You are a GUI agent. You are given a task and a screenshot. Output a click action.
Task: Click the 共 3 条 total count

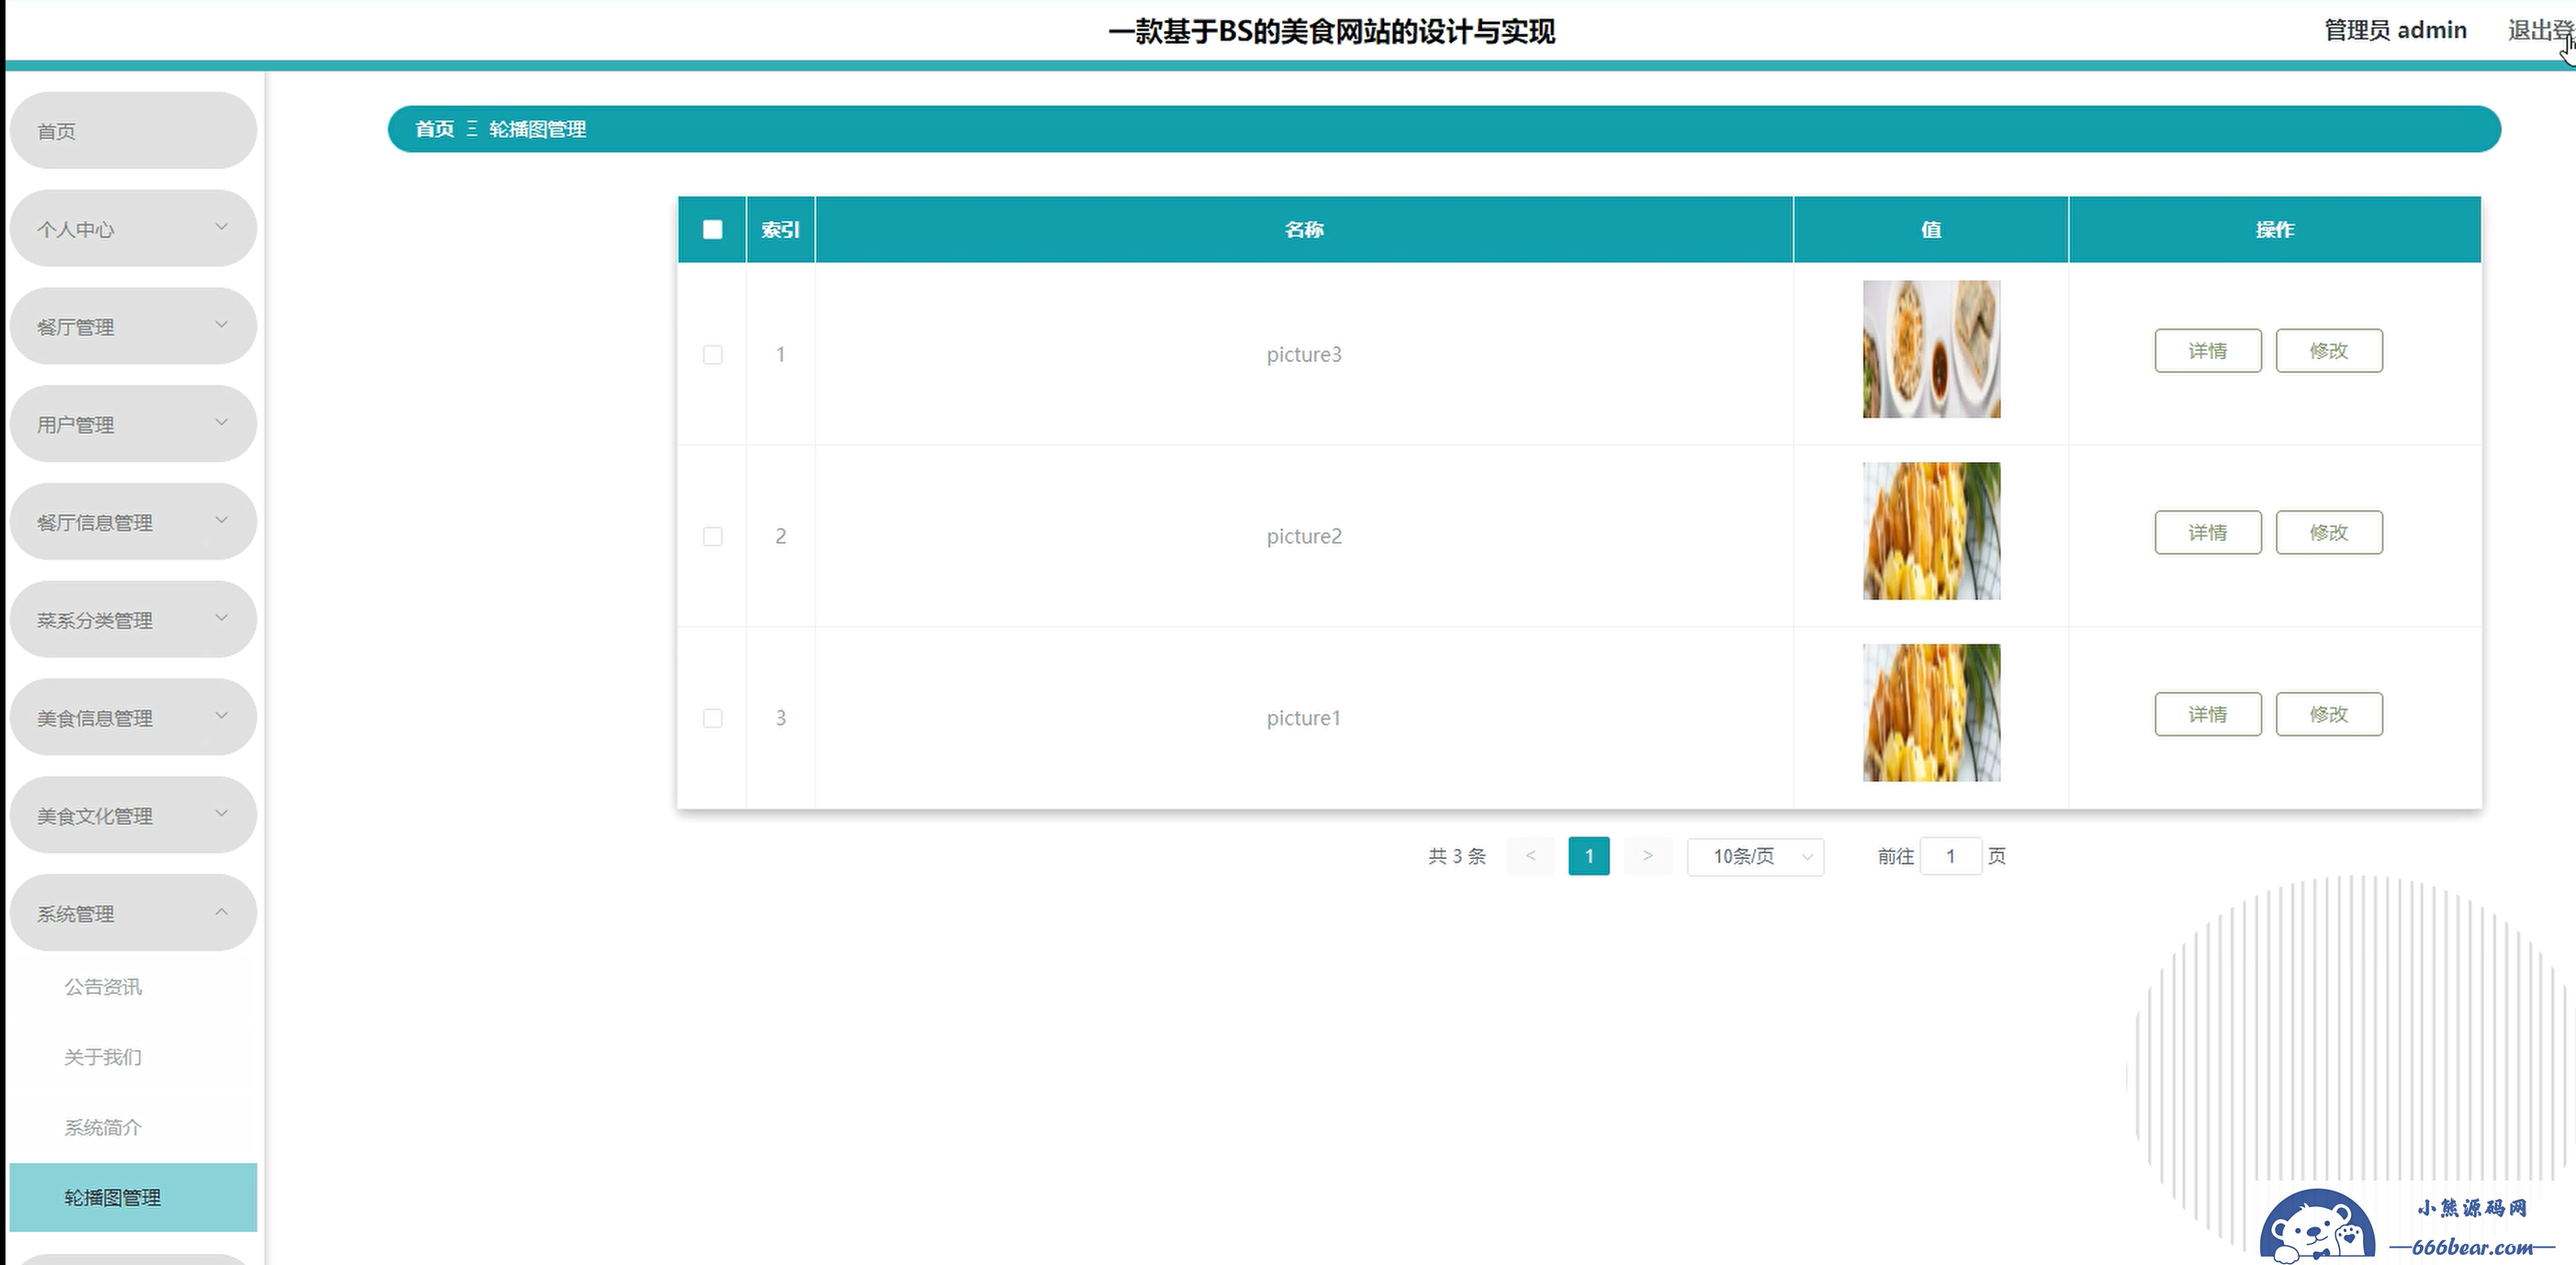click(x=1457, y=857)
